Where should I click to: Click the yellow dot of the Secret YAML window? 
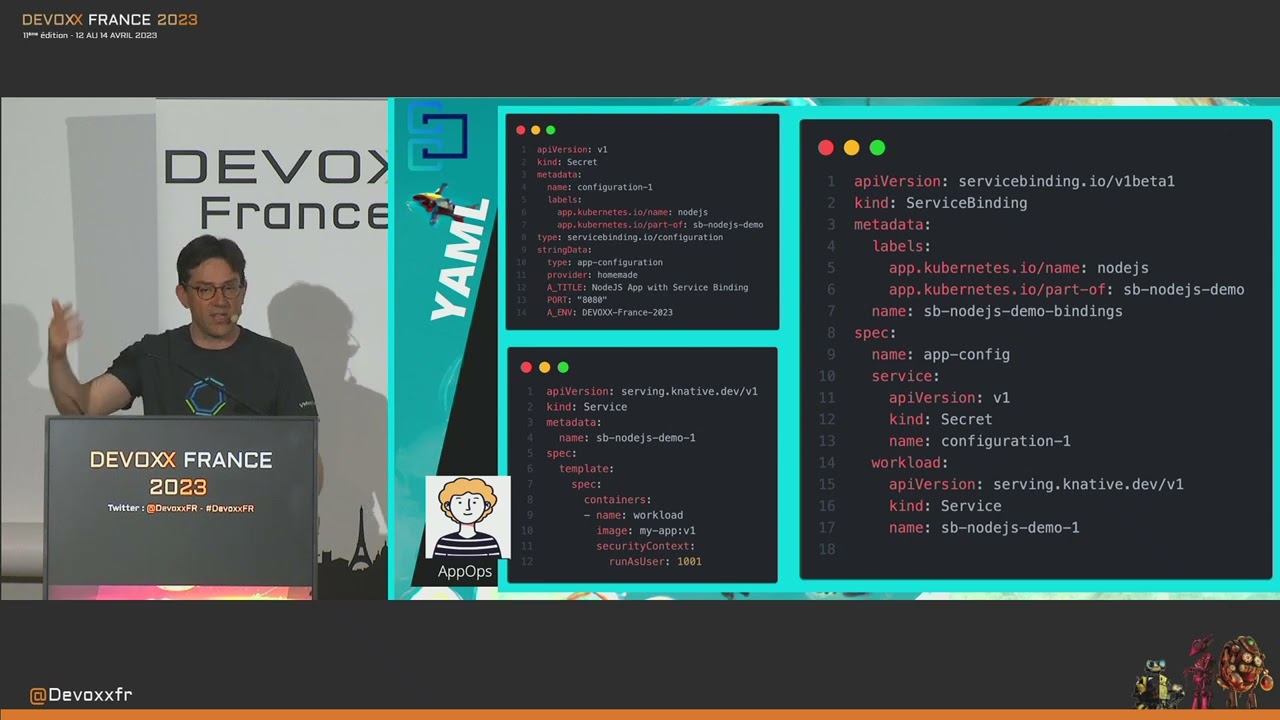[536, 130]
